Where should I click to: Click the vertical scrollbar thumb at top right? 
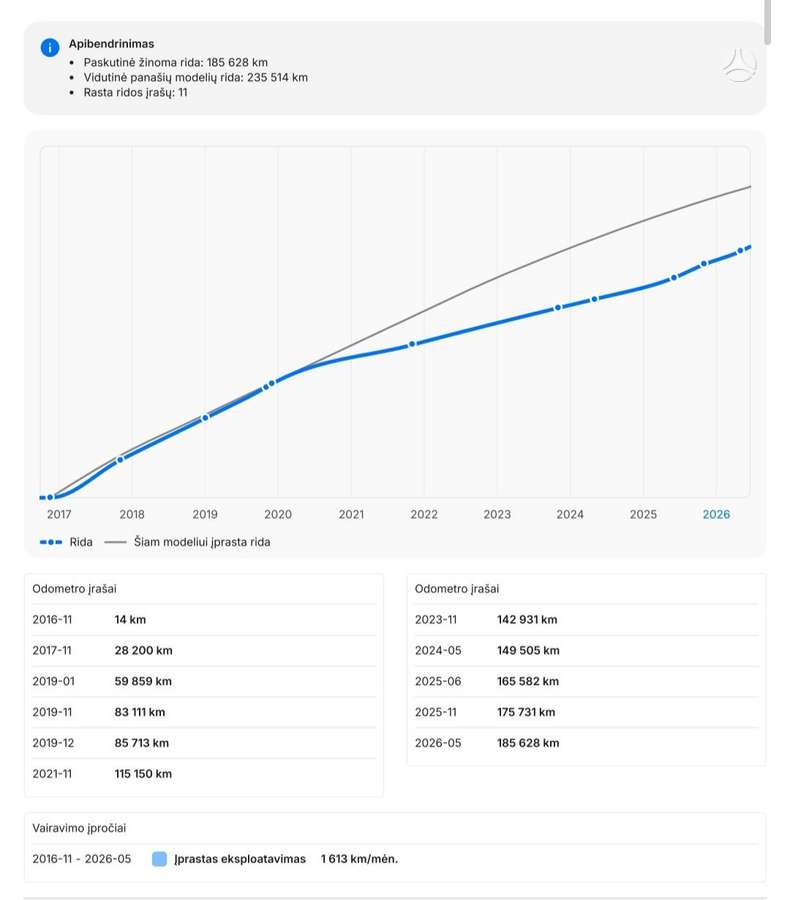pyautogui.click(x=768, y=22)
